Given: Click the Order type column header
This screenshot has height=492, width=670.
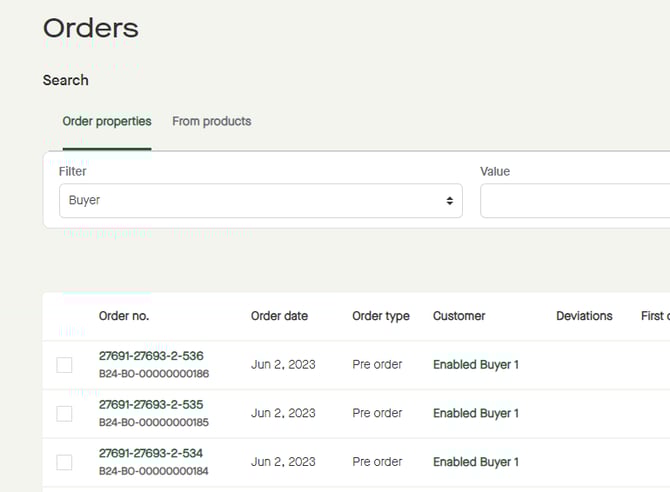Looking at the screenshot, I should coord(381,316).
